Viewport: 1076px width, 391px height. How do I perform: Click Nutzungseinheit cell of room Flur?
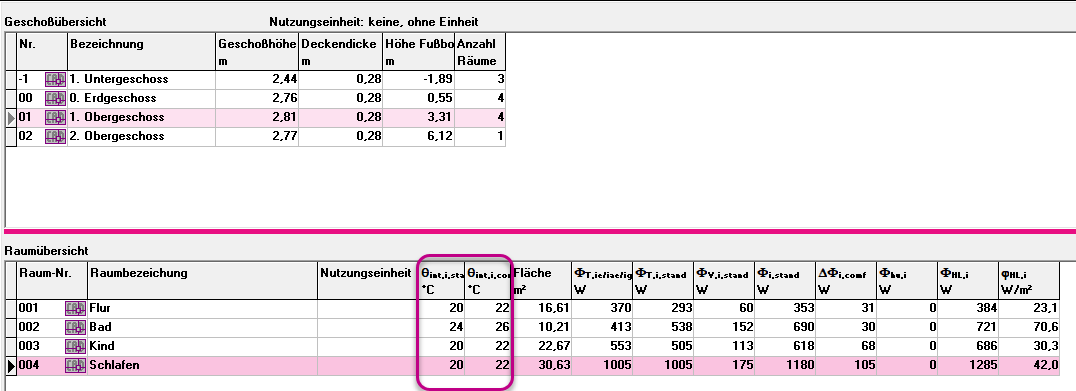coord(369,308)
